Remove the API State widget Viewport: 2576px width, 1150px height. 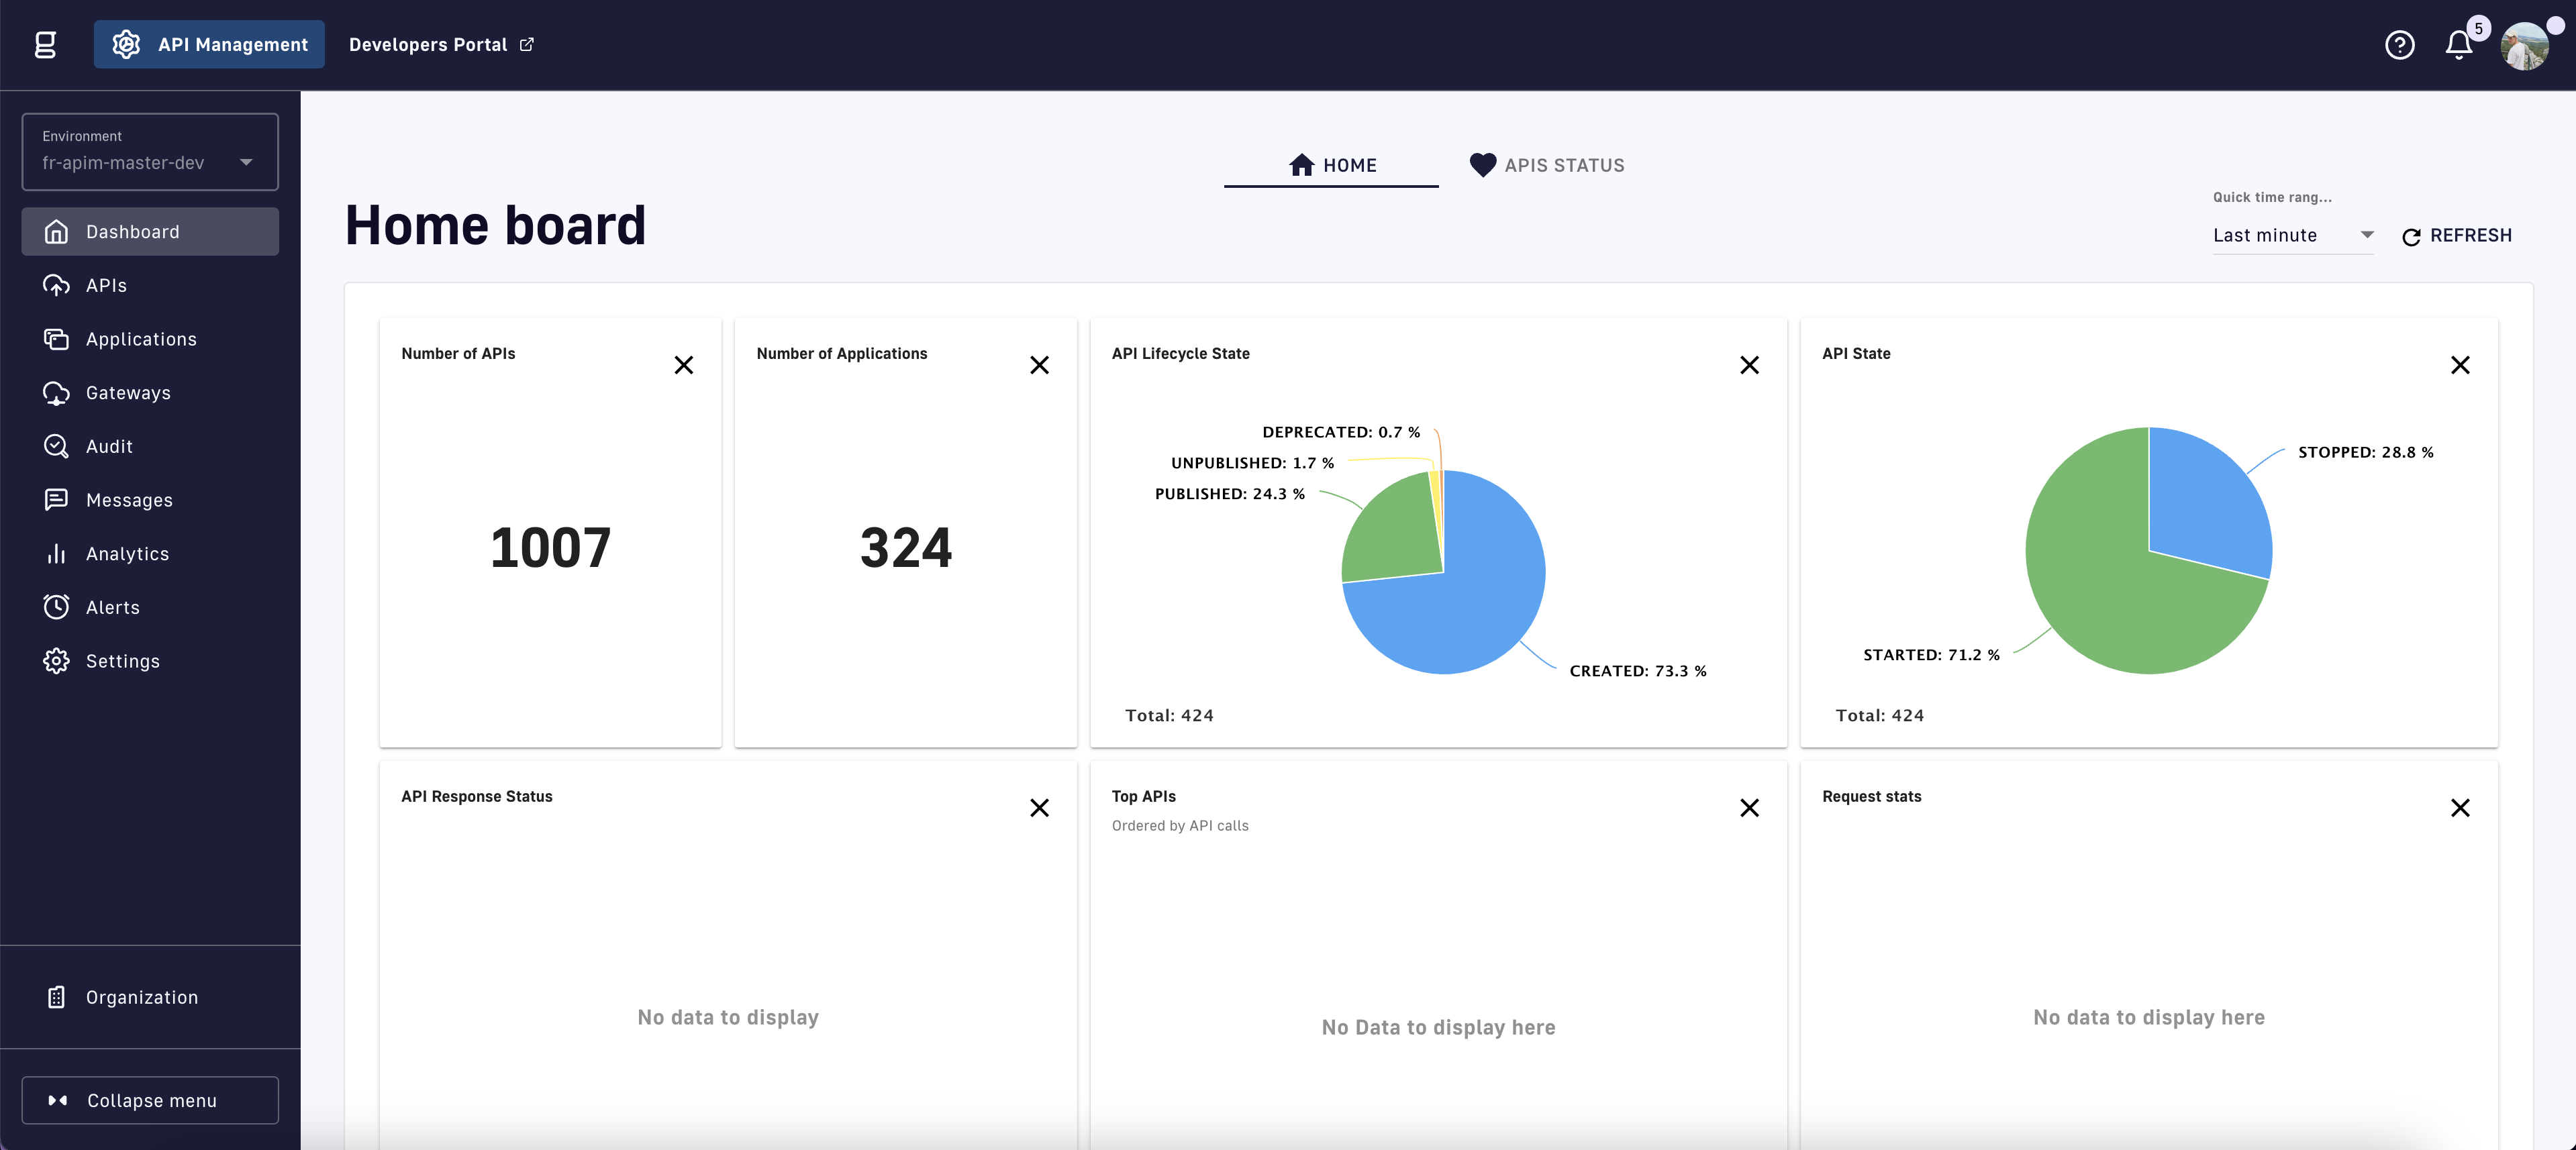[2460, 365]
